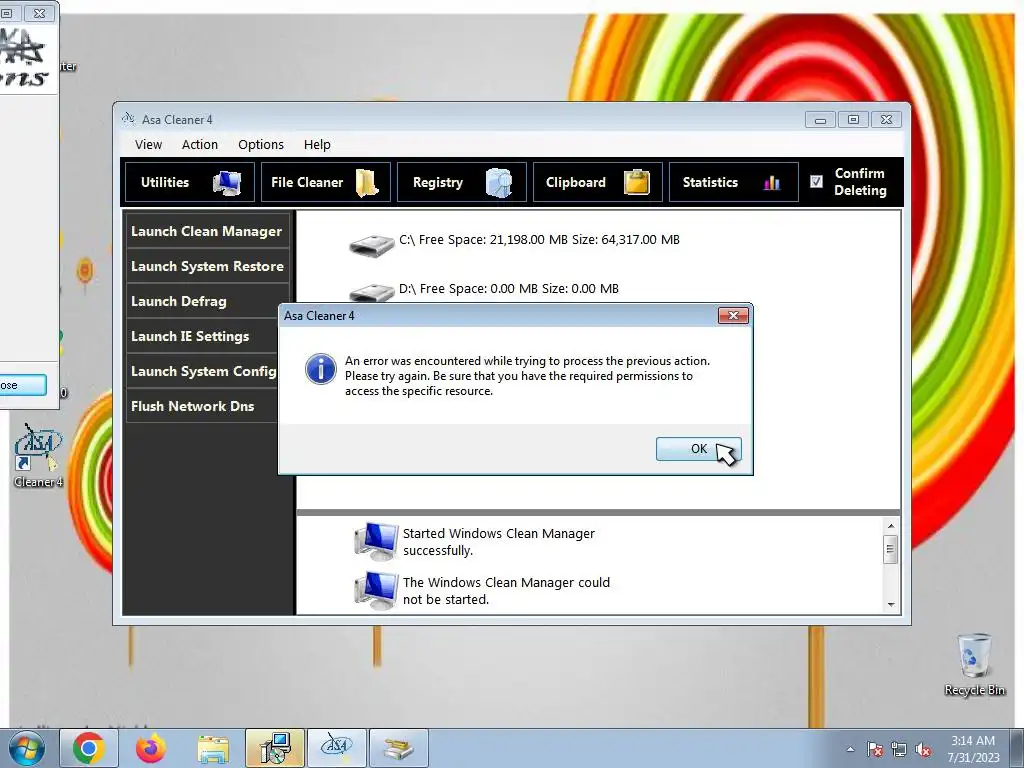Screen dimensions: 1024x768
Task: Click the drive utility taskbar icon
Action: (x=399, y=748)
